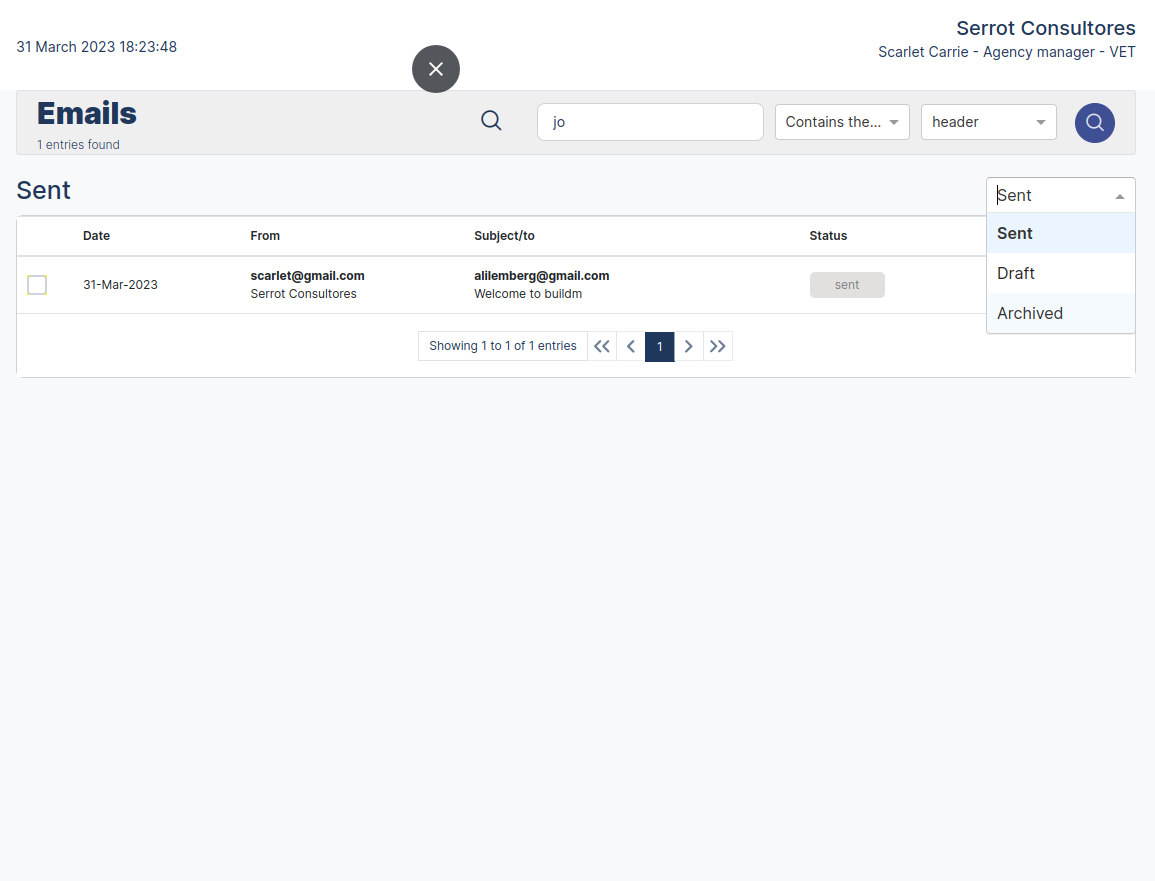
Task: Click the 'sent' status badge
Action: 847,284
